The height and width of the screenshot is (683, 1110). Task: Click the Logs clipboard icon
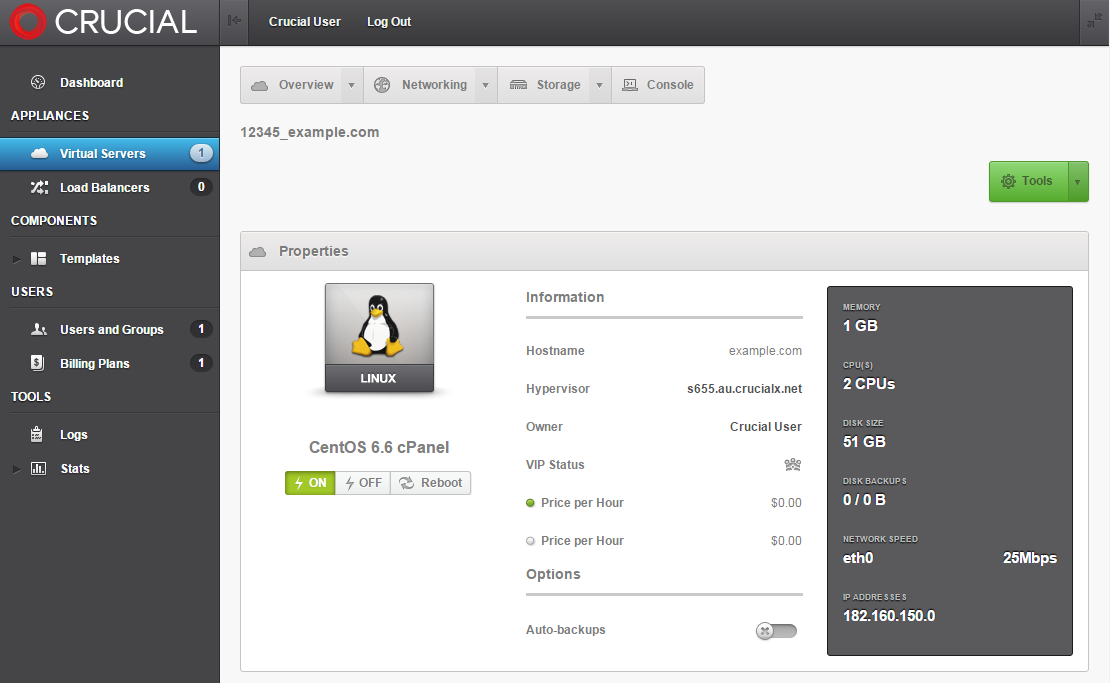click(37, 434)
